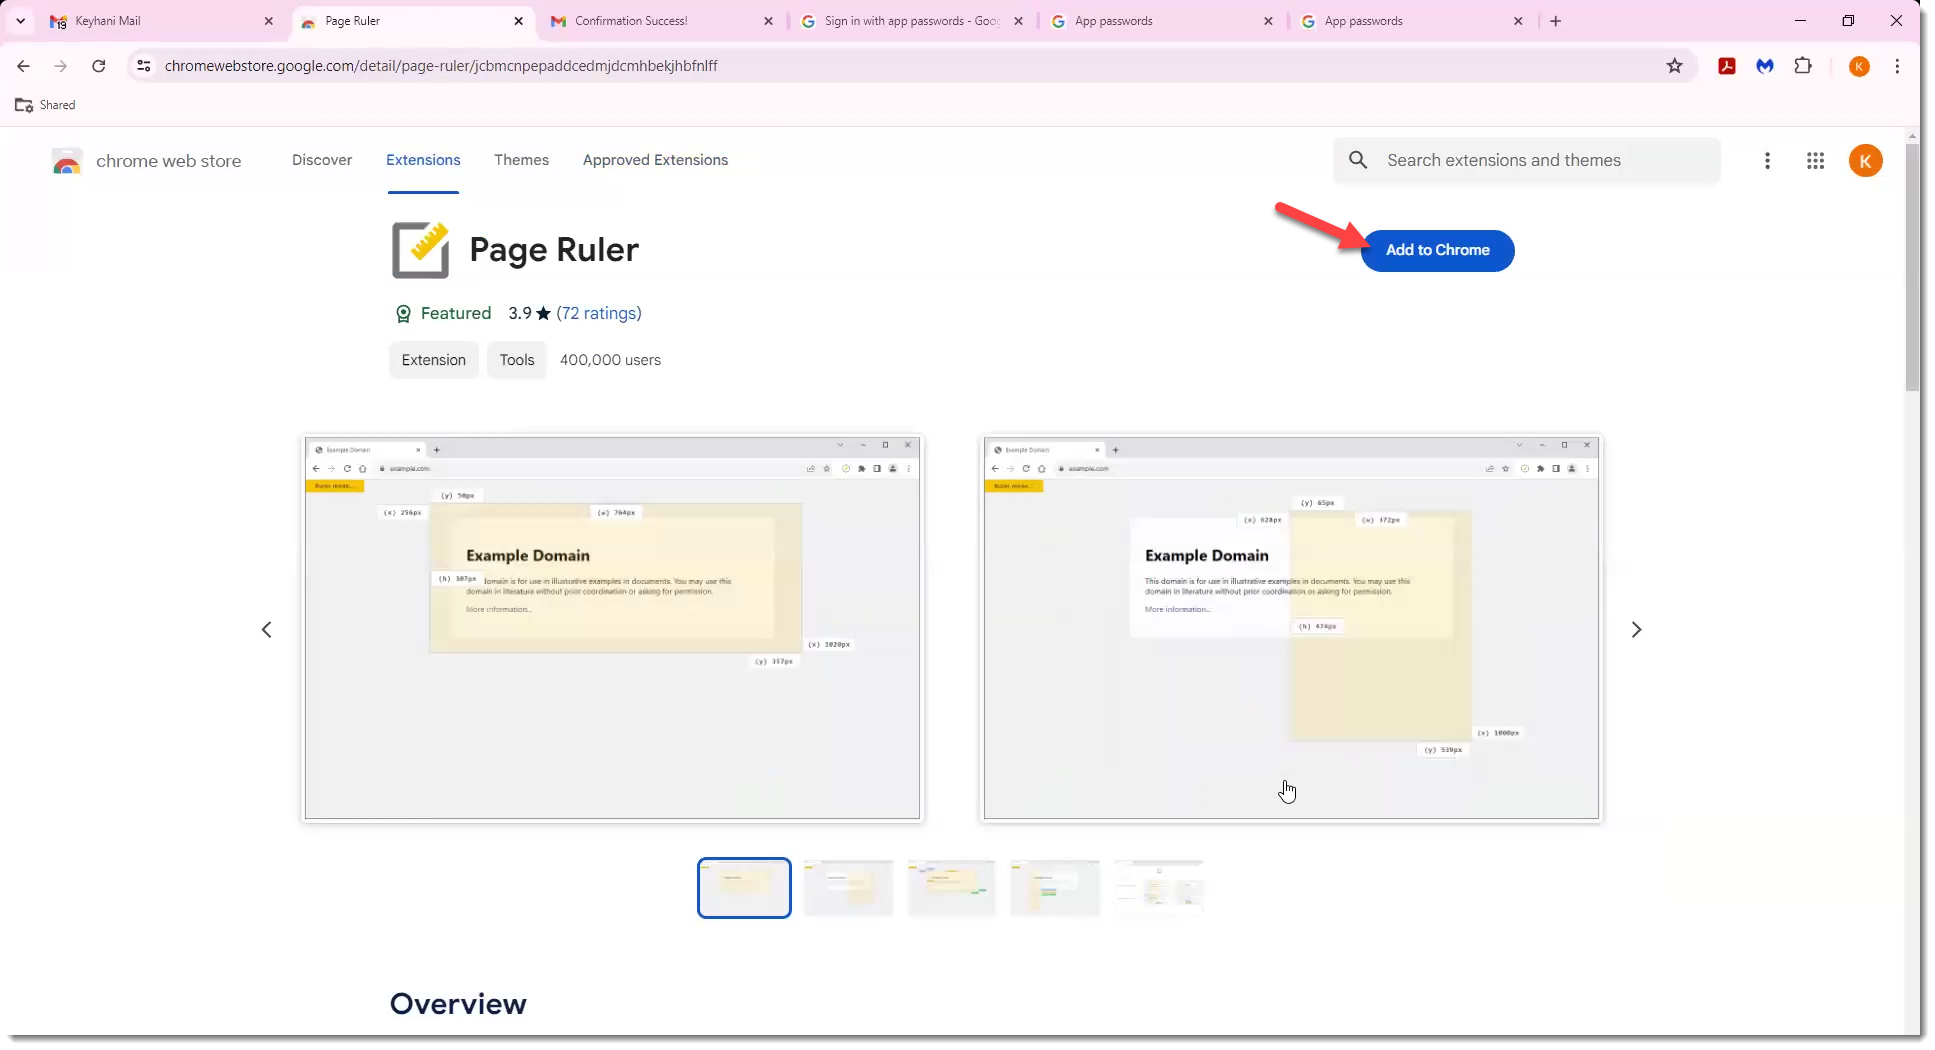This screenshot has height=1050, width=1935.
Task: Click the Page Ruler extension logo
Action: (420, 250)
